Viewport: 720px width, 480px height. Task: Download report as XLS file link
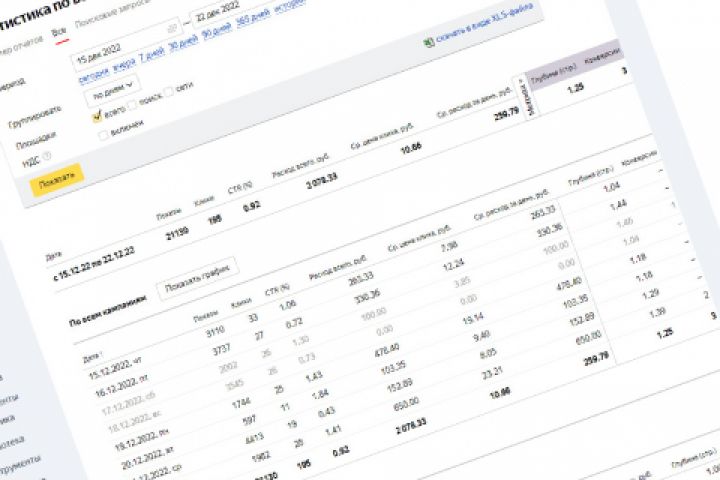tap(484, 23)
